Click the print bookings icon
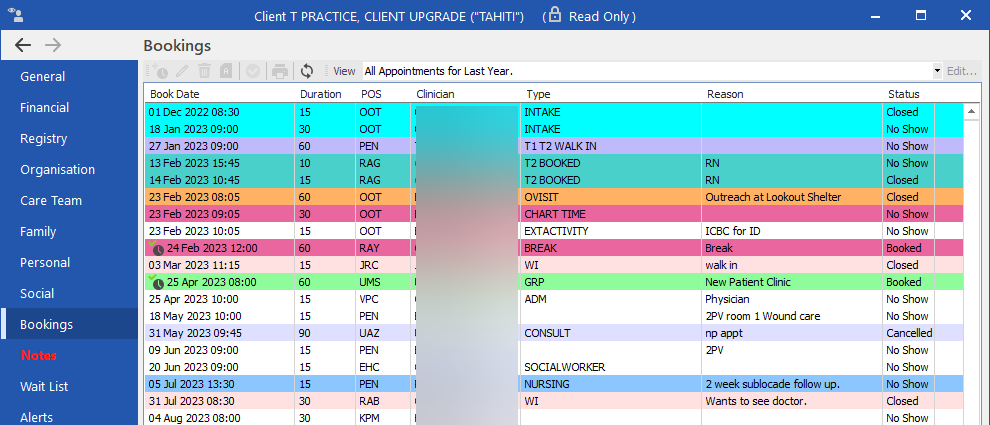The height and width of the screenshot is (425, 990). click(x=280, y=71)
